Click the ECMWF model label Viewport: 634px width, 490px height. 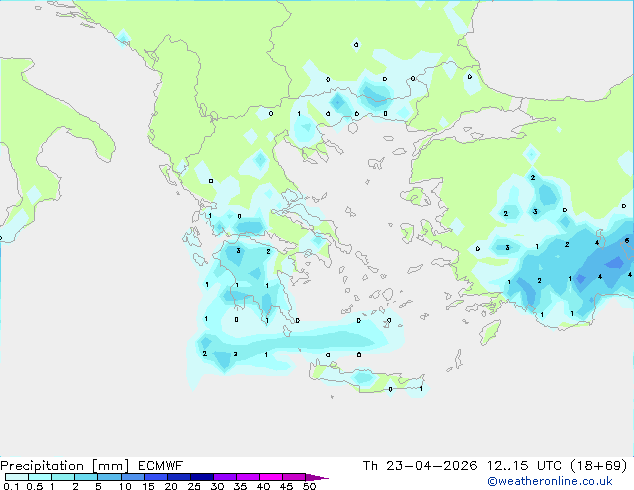161,466
